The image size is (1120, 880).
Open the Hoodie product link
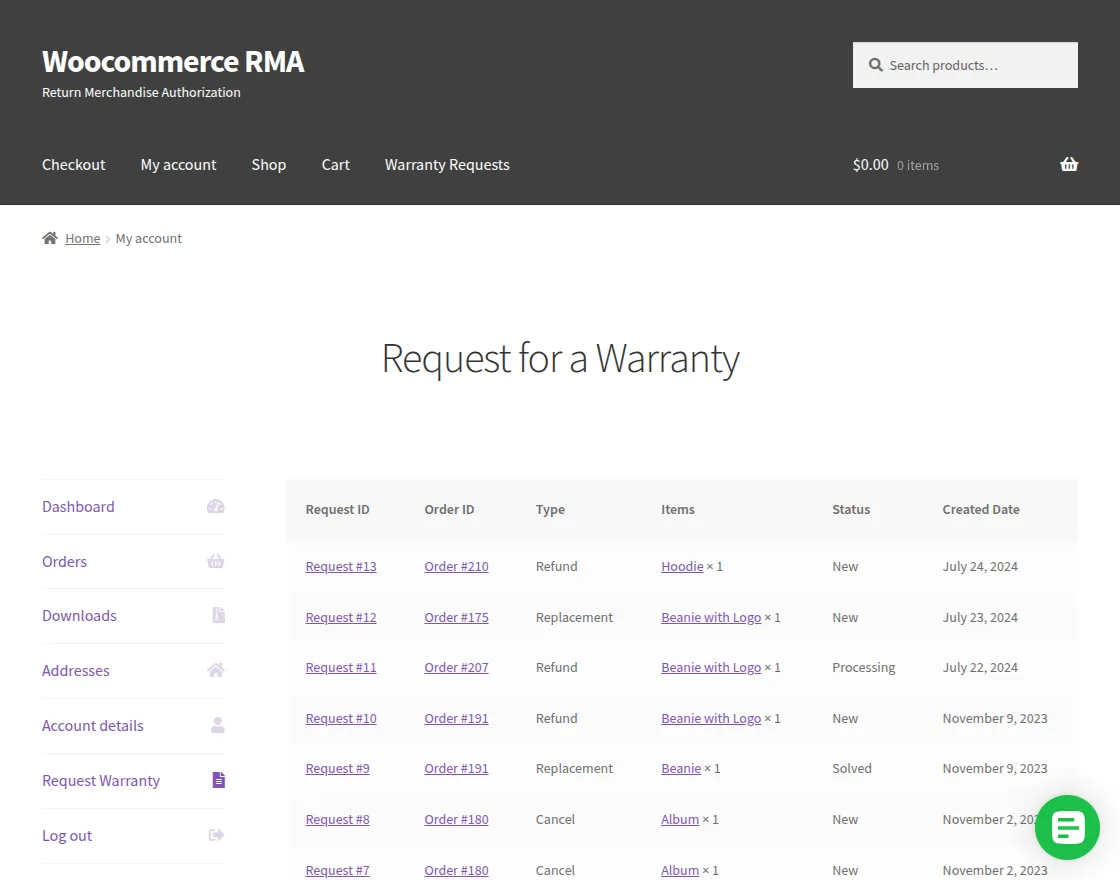click(681, 566)
